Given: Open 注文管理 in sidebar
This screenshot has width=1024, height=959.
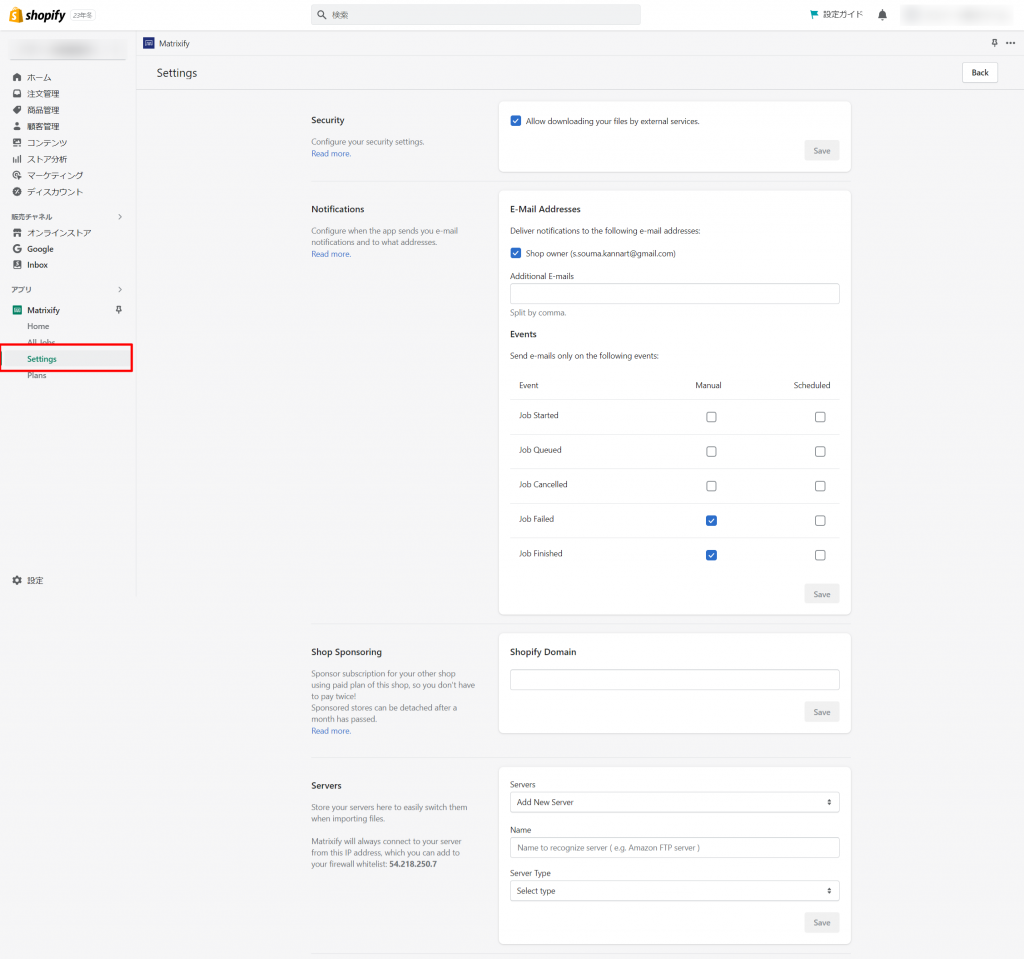Looking at the screenshot, I should coord(43,93).
